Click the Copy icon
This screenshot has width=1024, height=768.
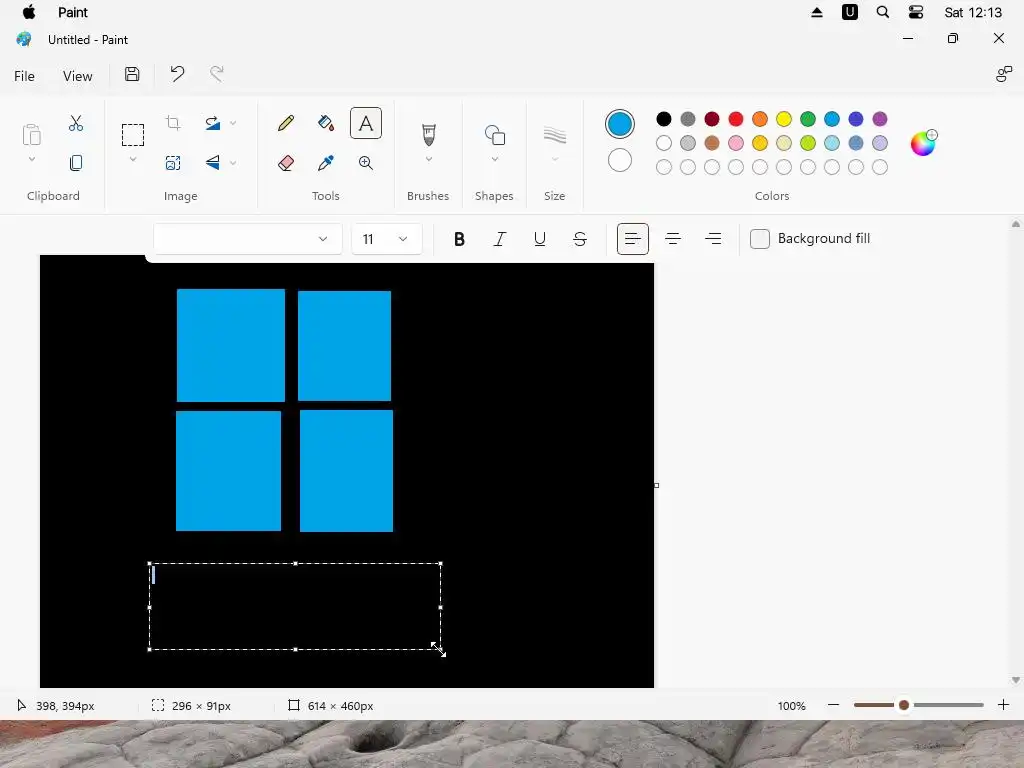76,163
